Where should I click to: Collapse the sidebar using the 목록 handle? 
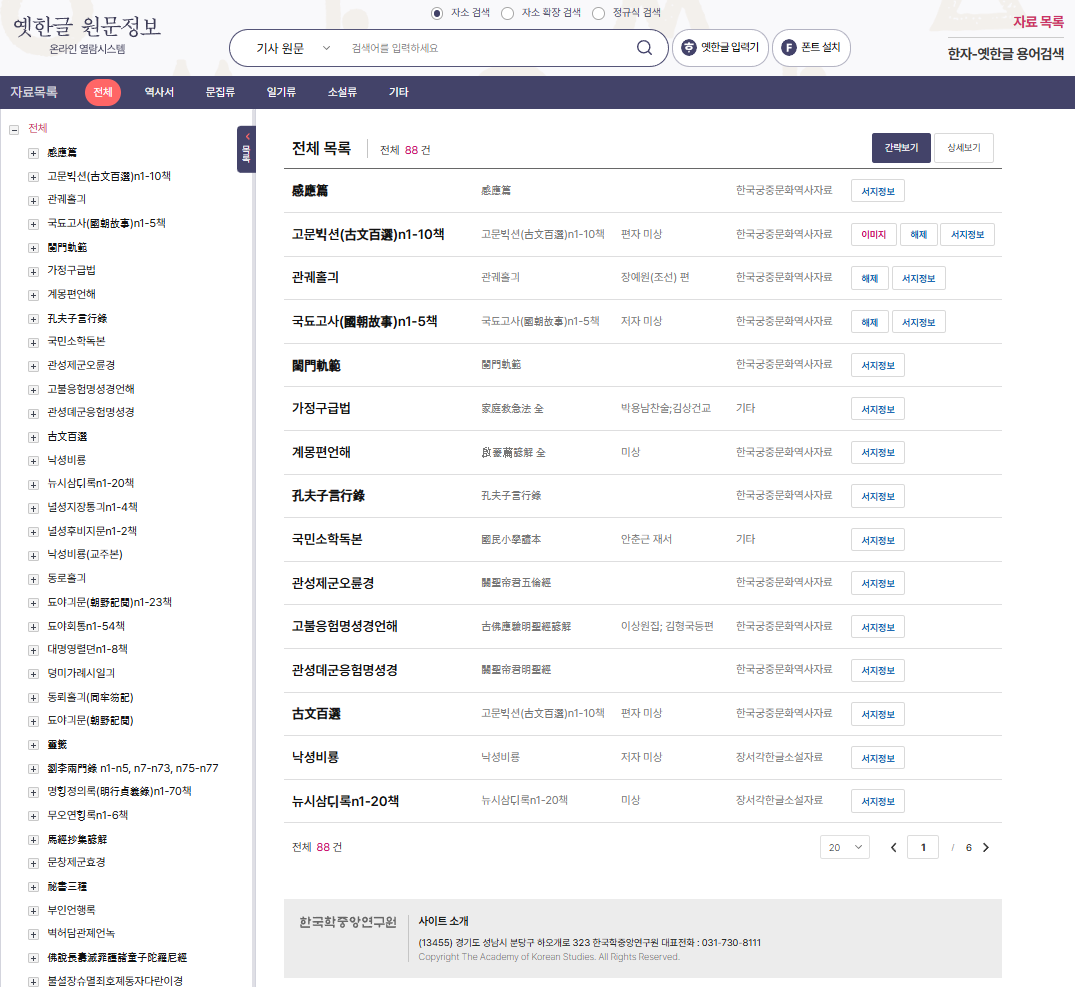pyautogui.click(x=246, y=149)
